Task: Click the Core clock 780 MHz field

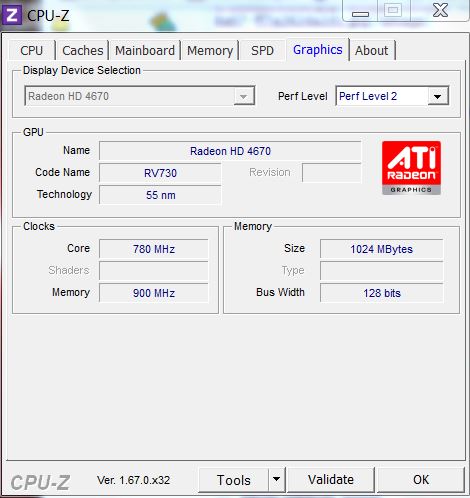Action: click(154, 249)
